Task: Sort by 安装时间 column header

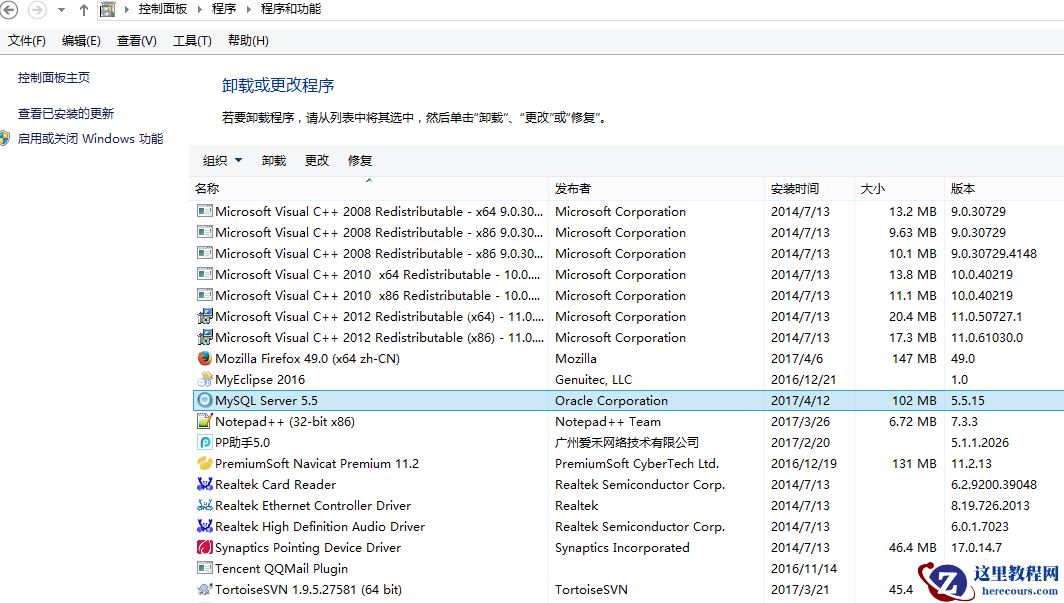Action: pyautogui.click(x=809, y=189)
